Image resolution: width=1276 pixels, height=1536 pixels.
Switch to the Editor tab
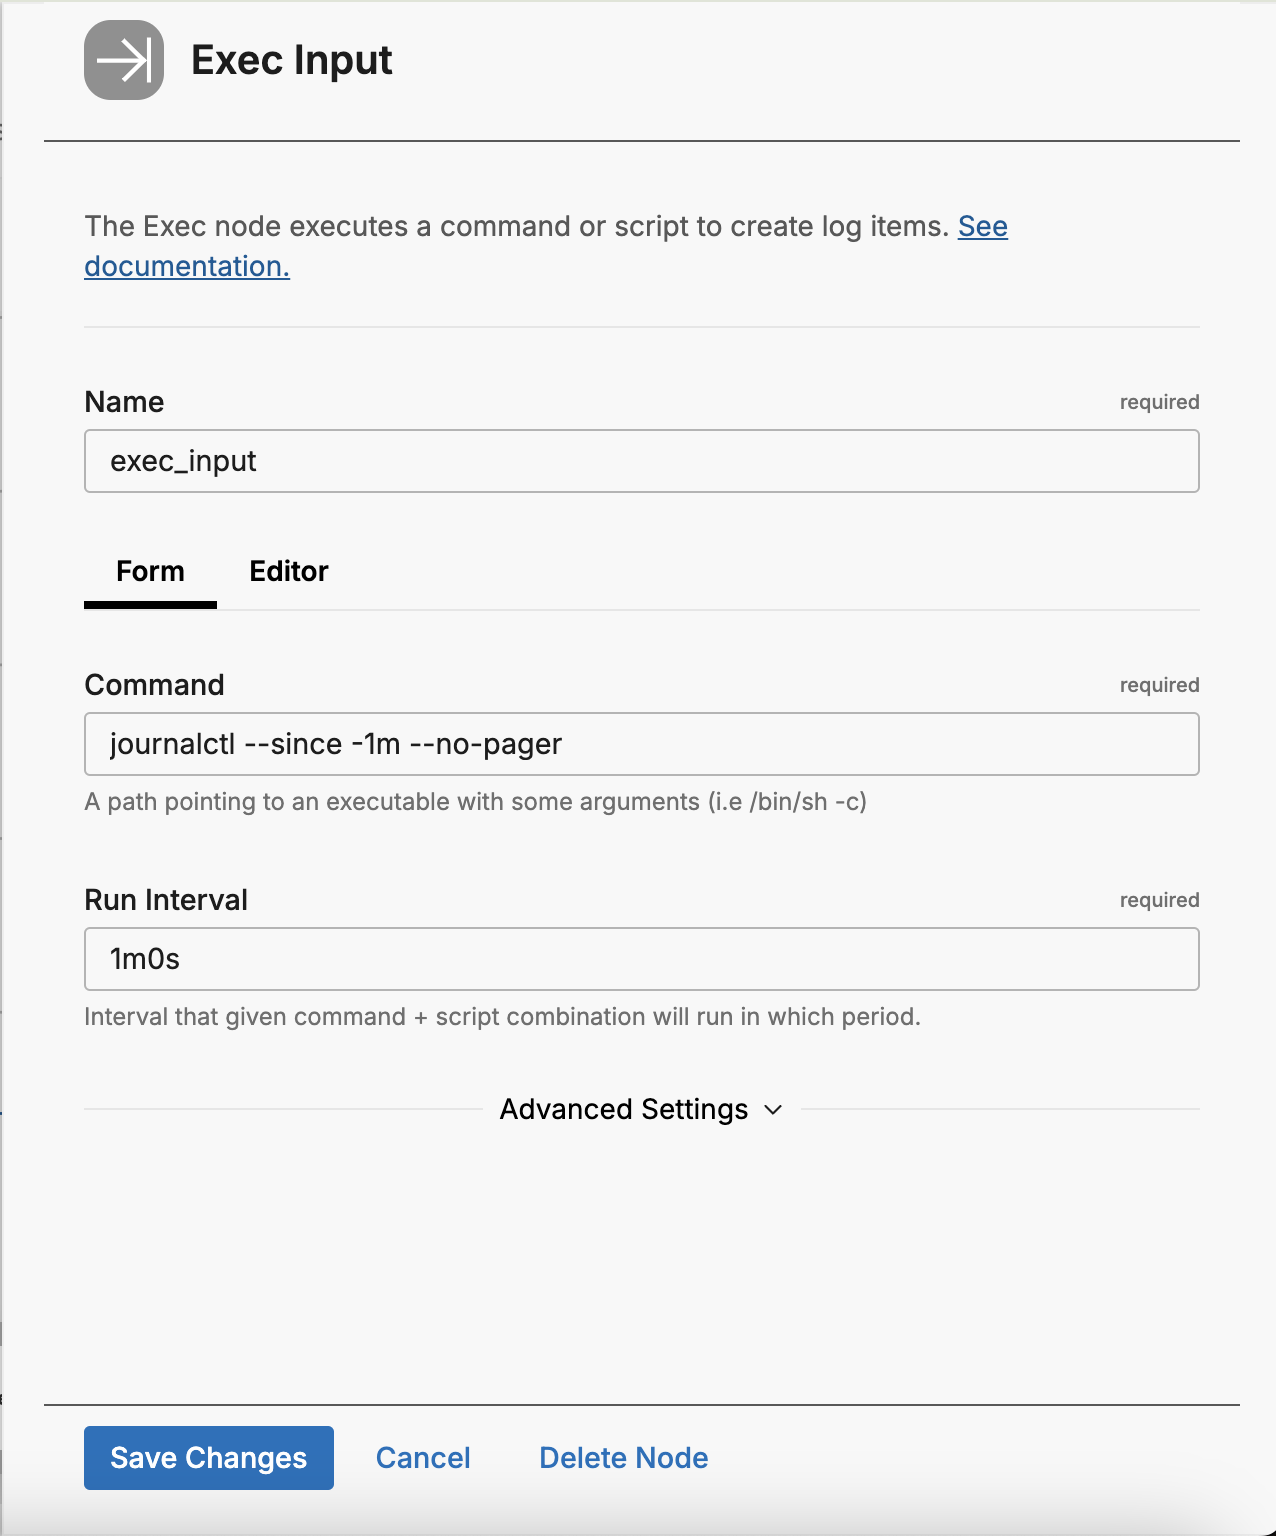(x=288, y=571)
